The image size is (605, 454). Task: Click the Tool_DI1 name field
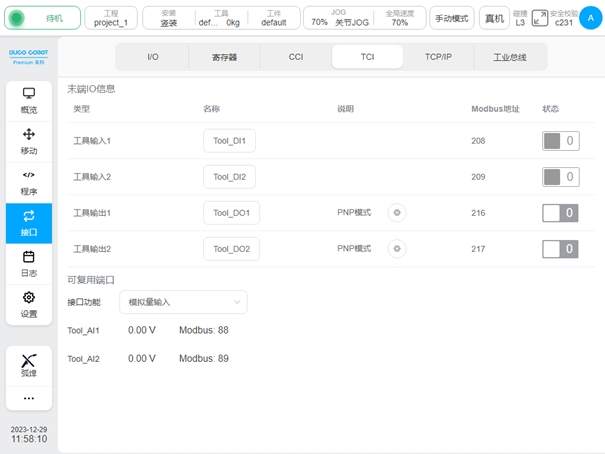pos(229,141)
